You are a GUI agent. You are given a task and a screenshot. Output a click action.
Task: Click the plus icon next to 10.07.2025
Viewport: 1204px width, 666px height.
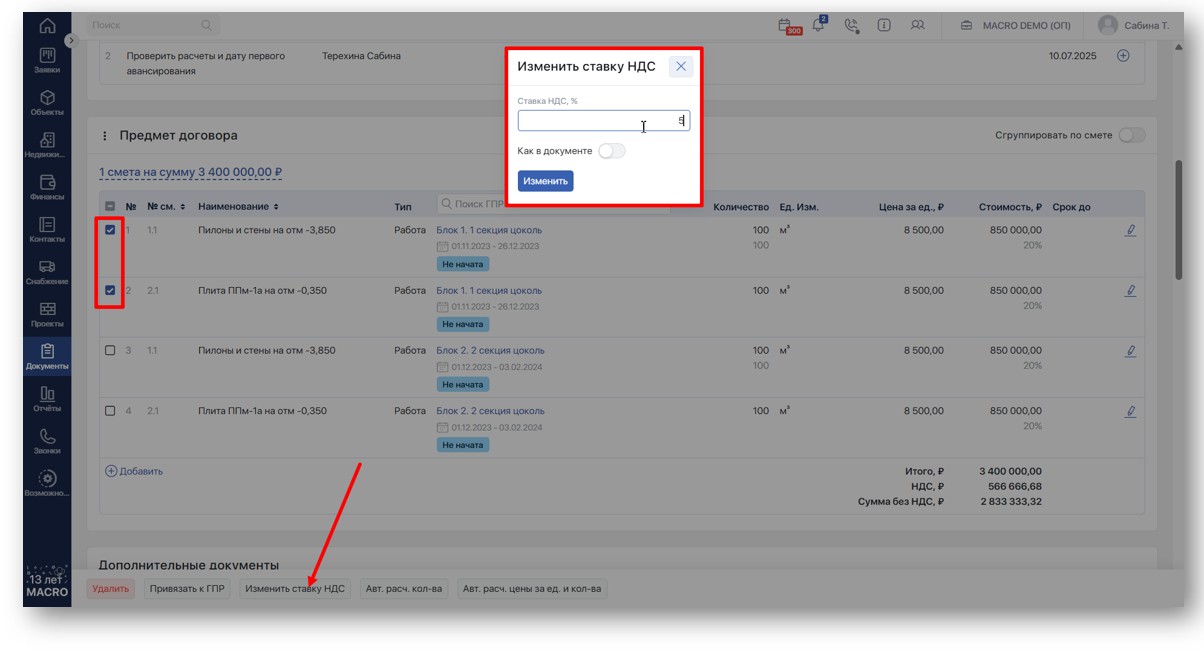click(x=1123, y=56)
